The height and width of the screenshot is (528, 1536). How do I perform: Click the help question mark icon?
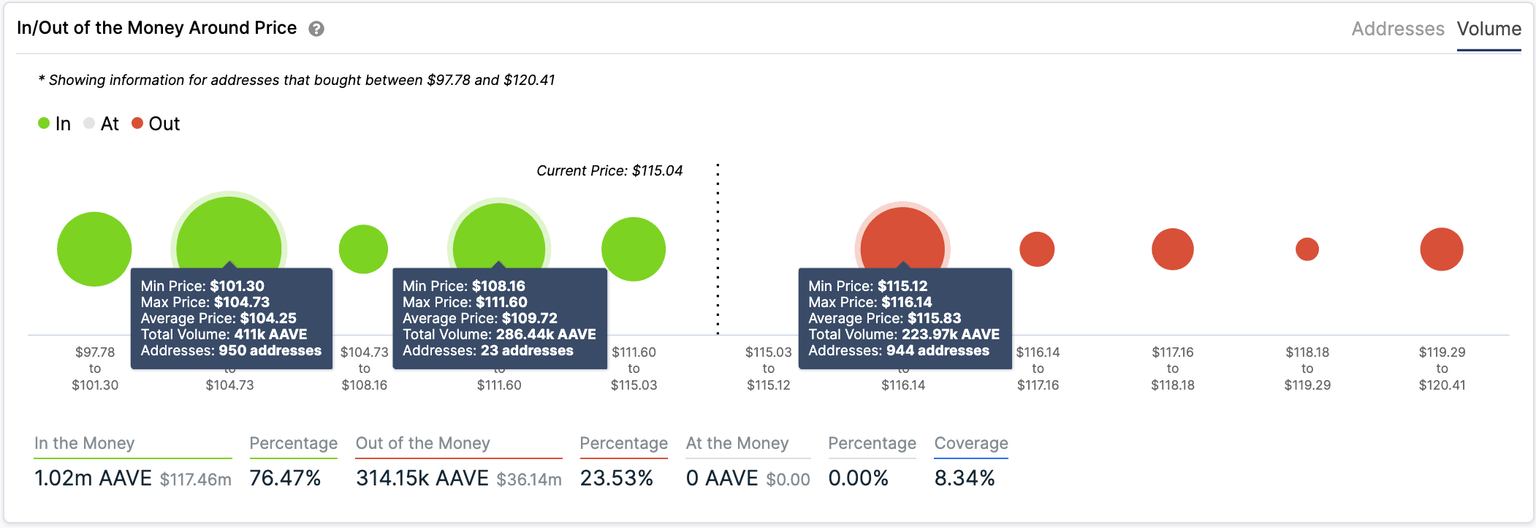tap(316, 29)
